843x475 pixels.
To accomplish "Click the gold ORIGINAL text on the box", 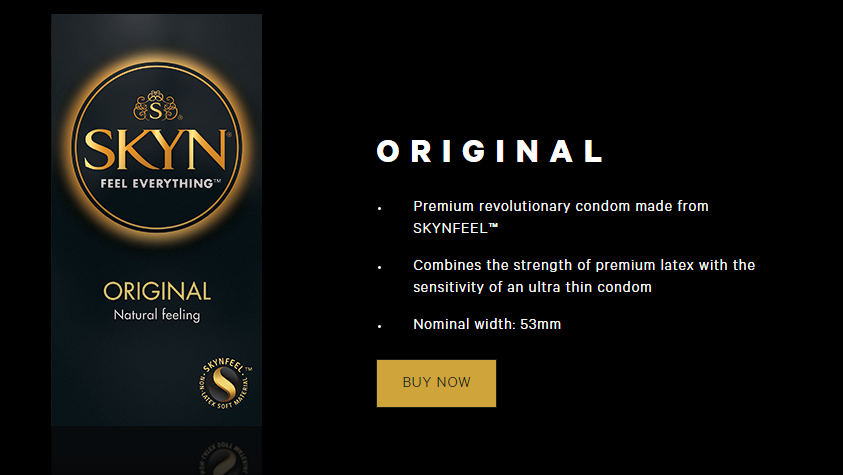I will tap(157, 292).
